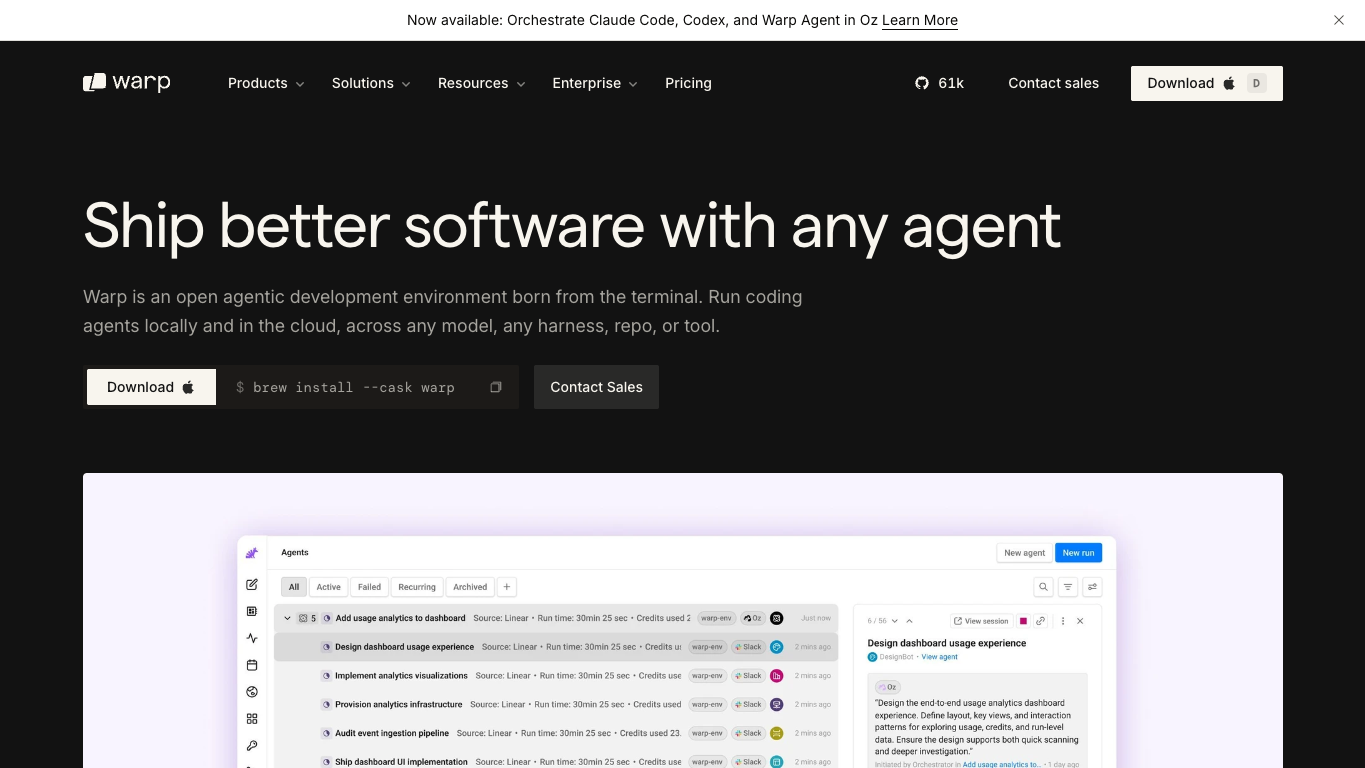Viewport: 1365px width, 768px height.
Task: Expand the Enterprise menu
Action: pos(595,83)
